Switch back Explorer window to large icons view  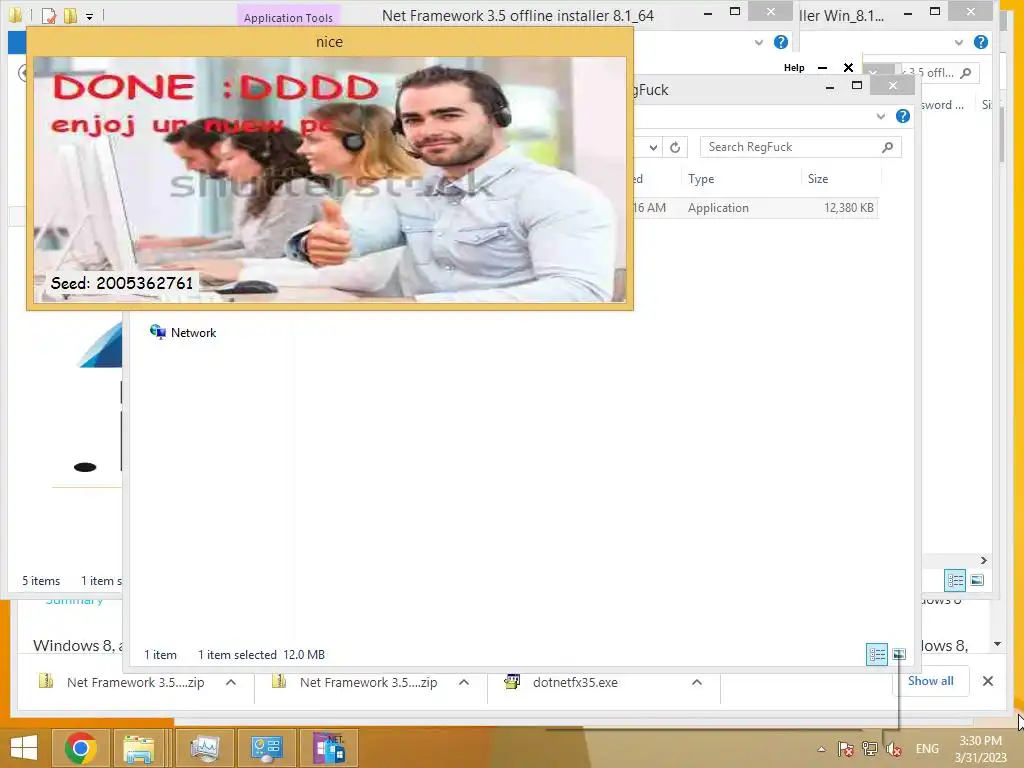click(x=978, y=580)
